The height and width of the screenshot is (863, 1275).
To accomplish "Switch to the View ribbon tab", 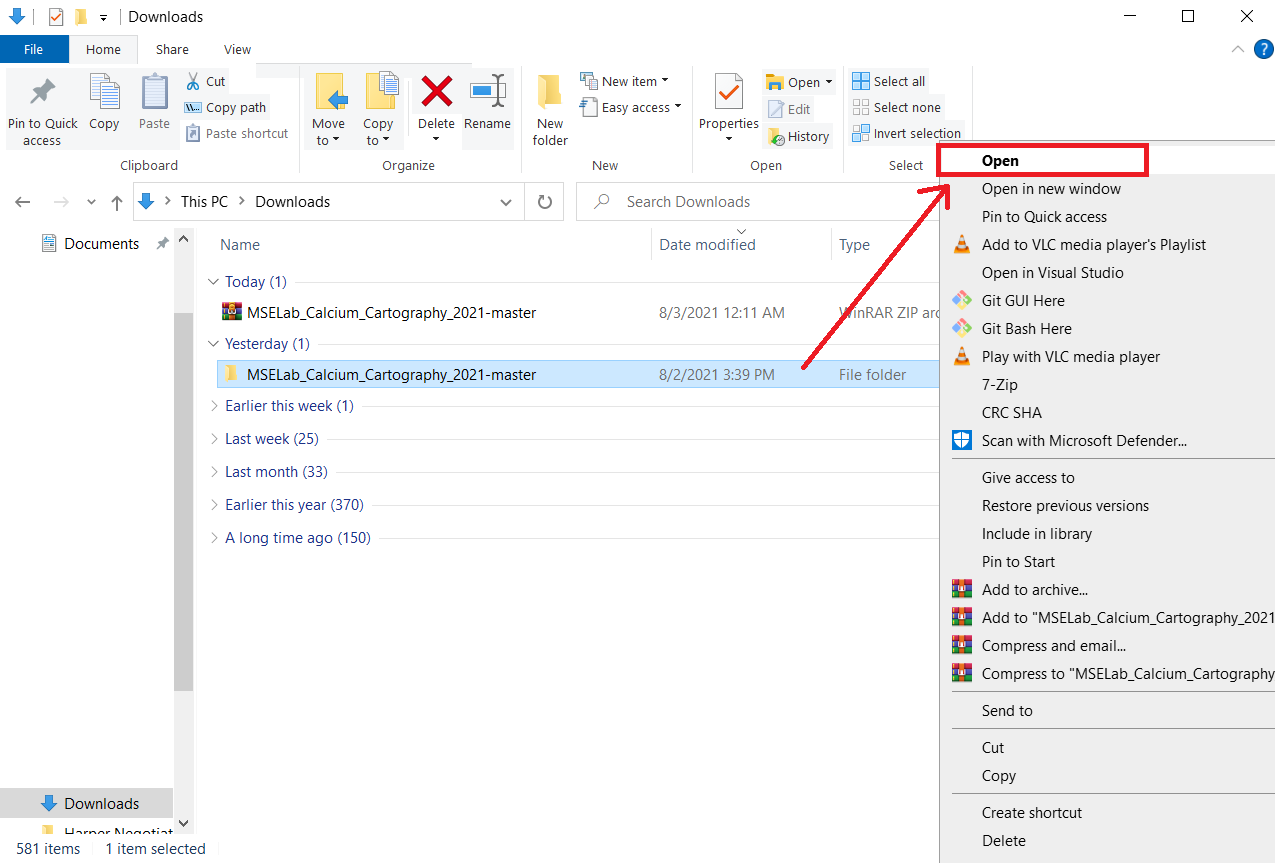I will 237,49.
